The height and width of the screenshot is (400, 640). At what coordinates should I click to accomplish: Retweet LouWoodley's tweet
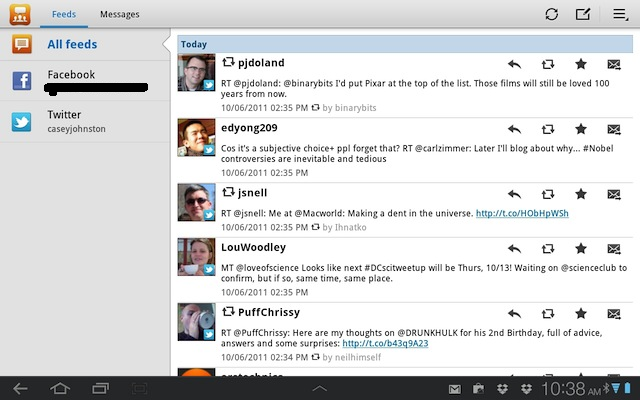pyautogui.click(x=548, y=249)
